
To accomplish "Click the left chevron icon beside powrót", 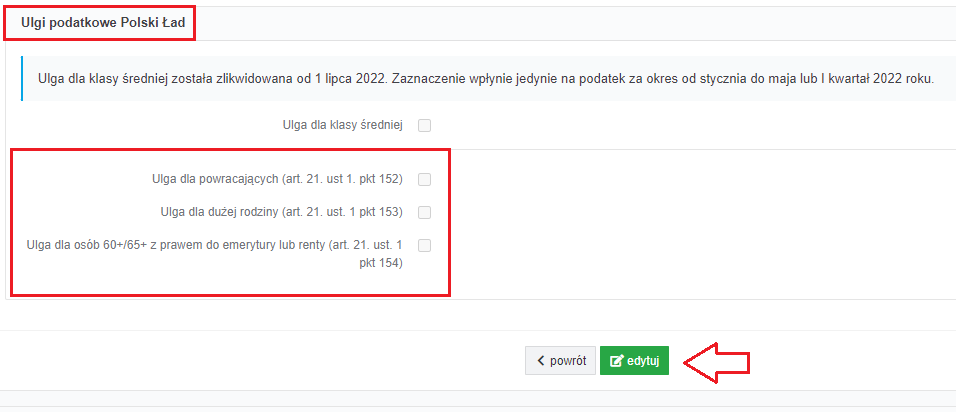I will click(x=540, y=361).
